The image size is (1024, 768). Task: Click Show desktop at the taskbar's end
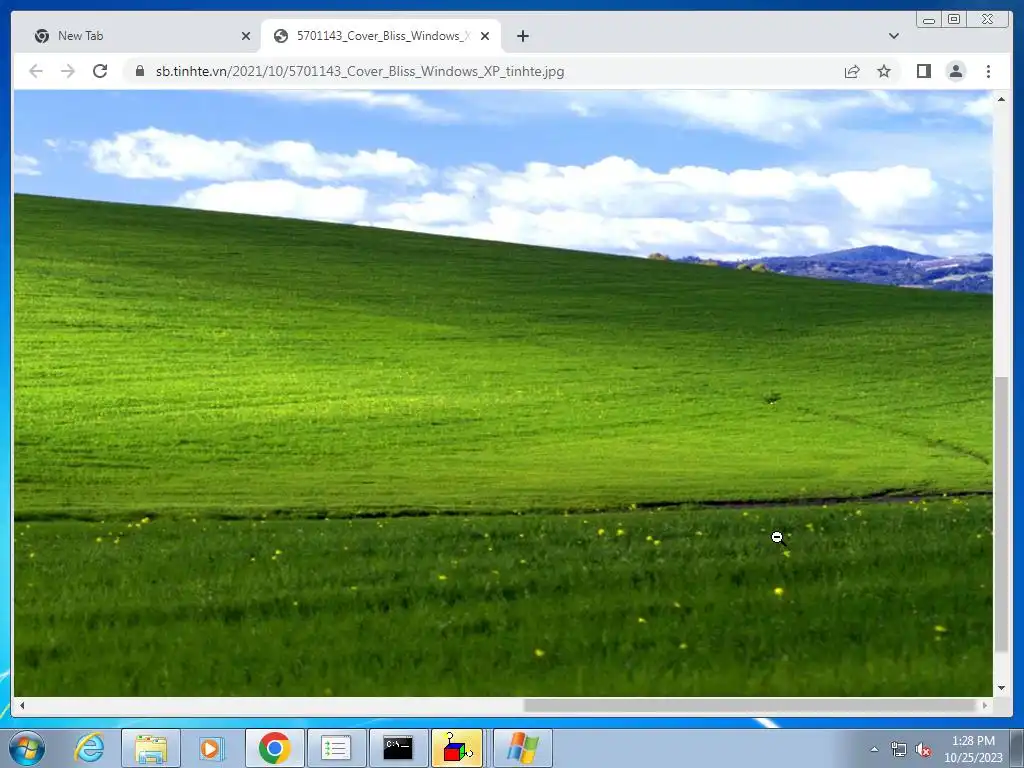coord(1017,748)
